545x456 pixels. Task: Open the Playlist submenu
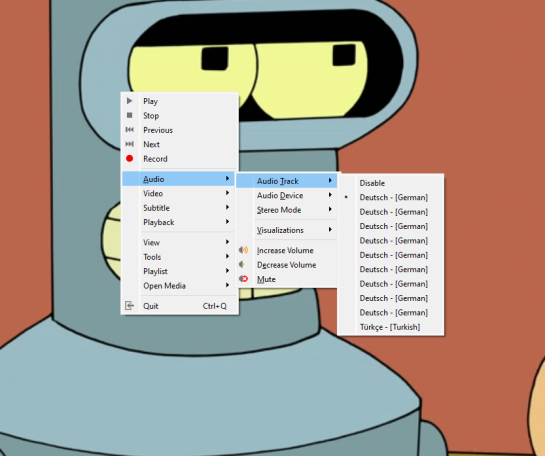coord(179,271)
